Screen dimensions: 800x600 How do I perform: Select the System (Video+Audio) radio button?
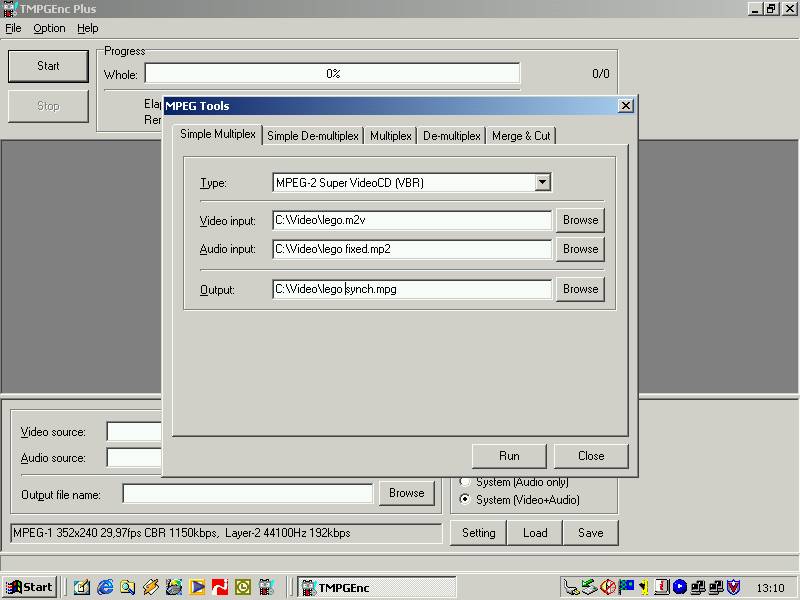pos(520,499)
